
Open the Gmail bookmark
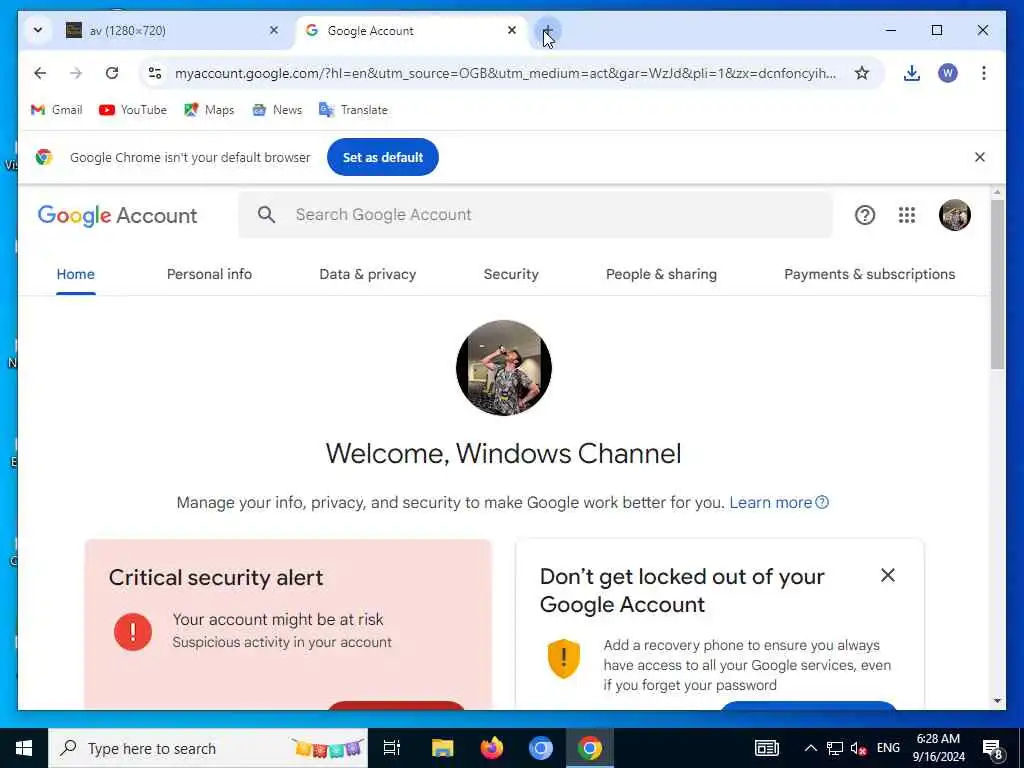tap(57, 110)
